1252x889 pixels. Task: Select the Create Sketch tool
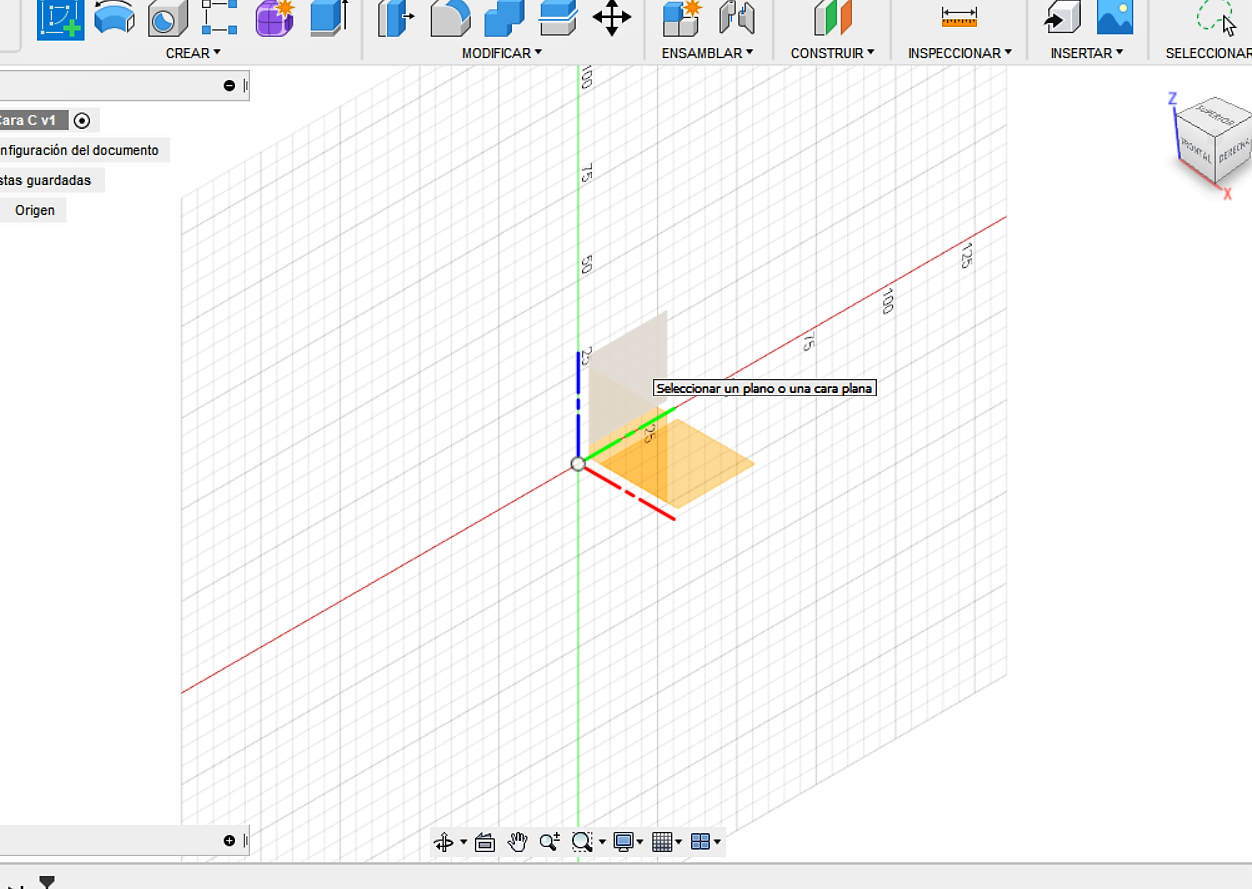point(60,18)
